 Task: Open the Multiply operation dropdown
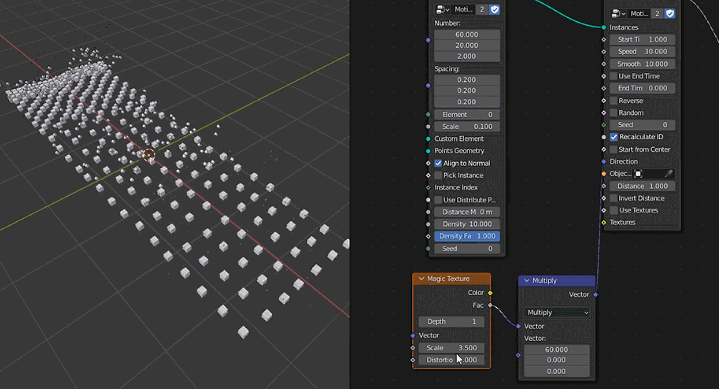coord(557,312)
